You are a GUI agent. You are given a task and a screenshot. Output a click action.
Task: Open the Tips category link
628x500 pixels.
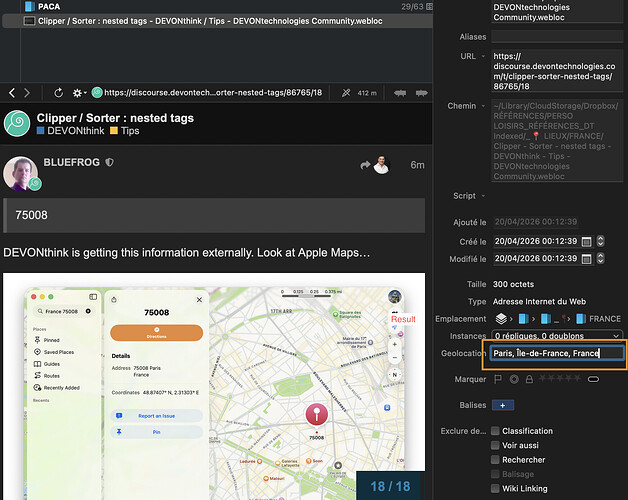coord(125,131)
